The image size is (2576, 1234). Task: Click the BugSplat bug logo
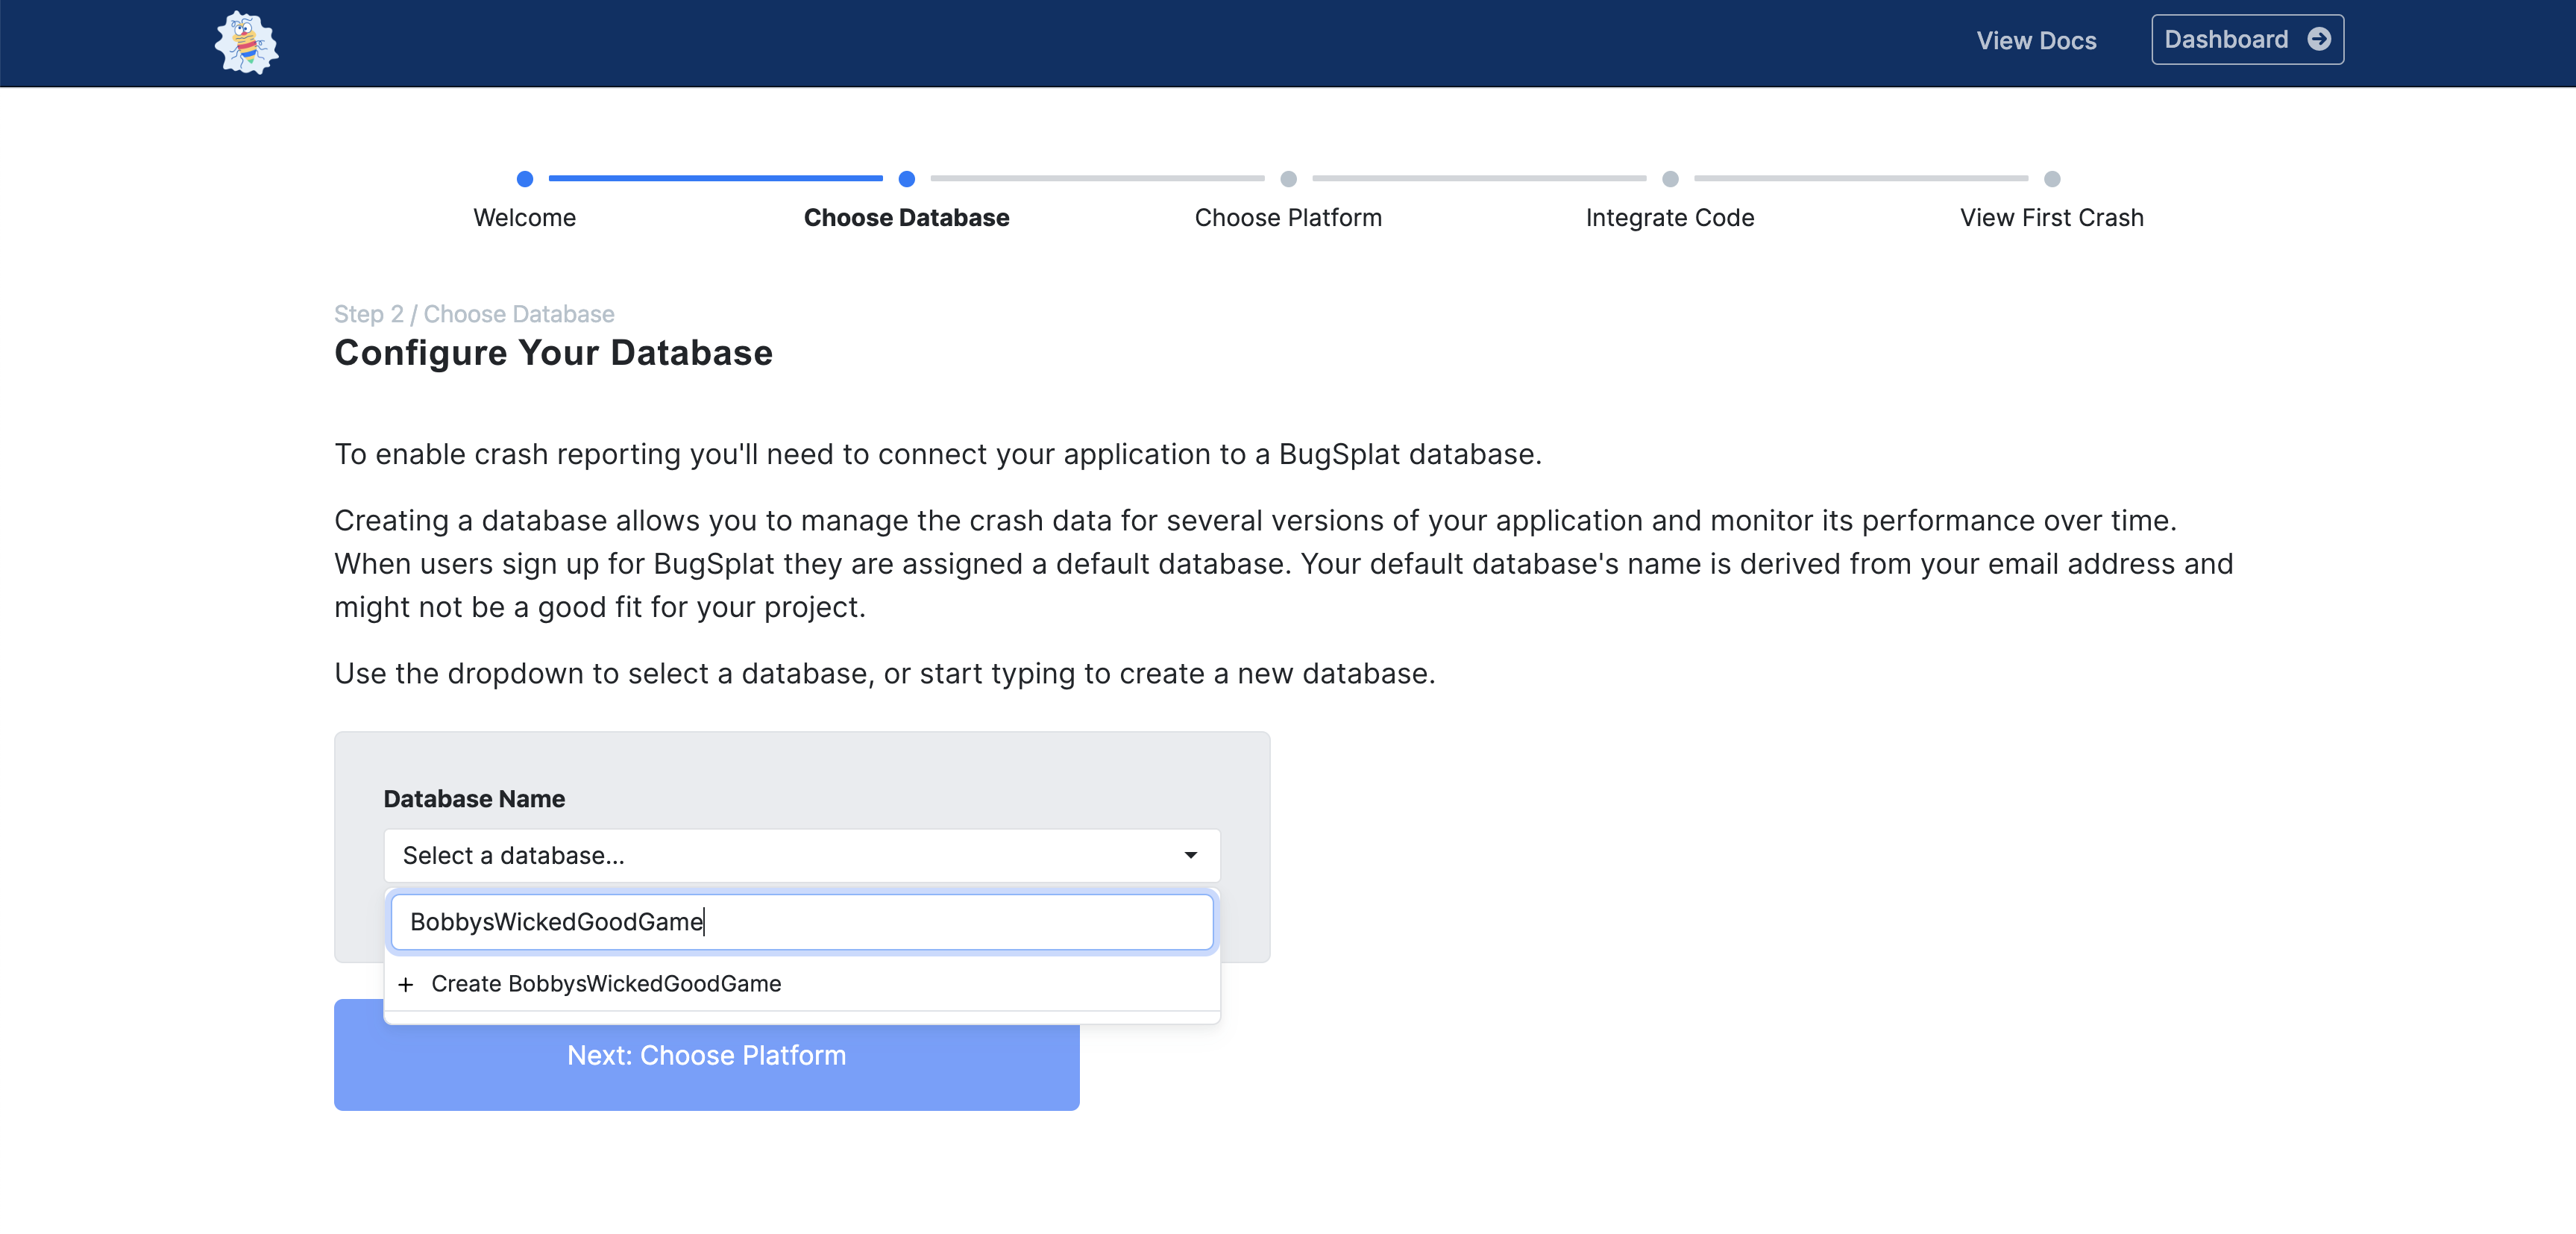[x=246, y=42]
